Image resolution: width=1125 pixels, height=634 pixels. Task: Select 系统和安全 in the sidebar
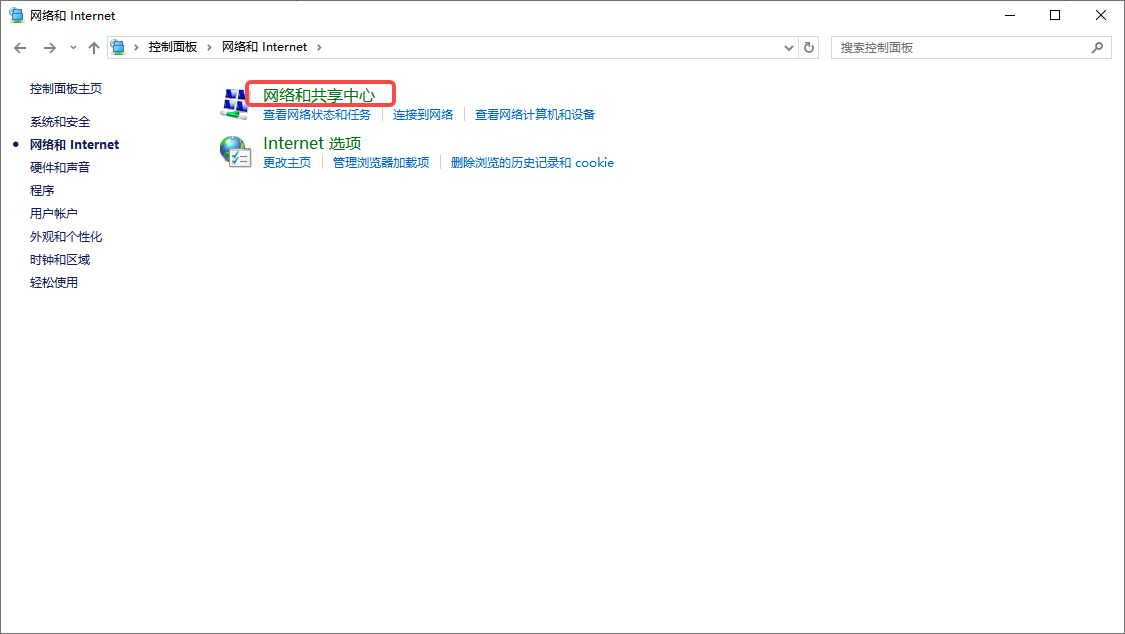[x=60, y=122]
